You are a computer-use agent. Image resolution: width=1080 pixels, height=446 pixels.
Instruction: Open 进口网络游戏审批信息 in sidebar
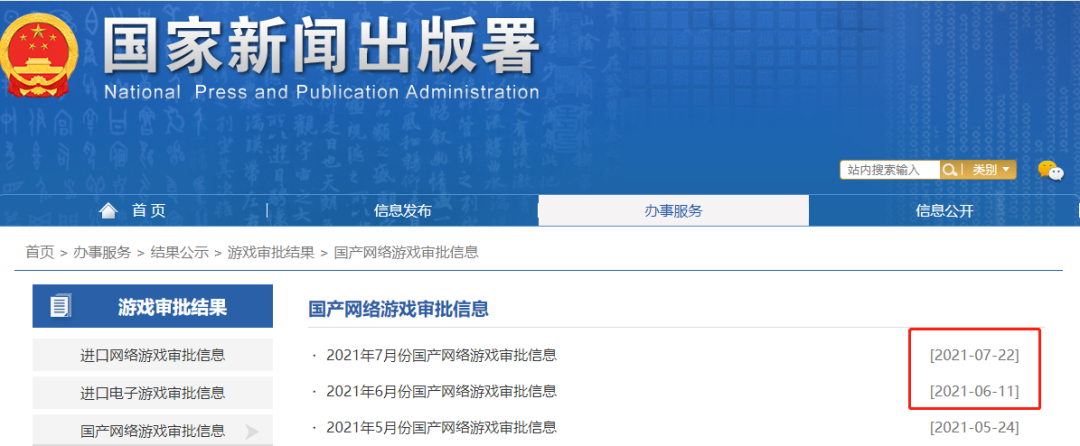pos(152,355)
